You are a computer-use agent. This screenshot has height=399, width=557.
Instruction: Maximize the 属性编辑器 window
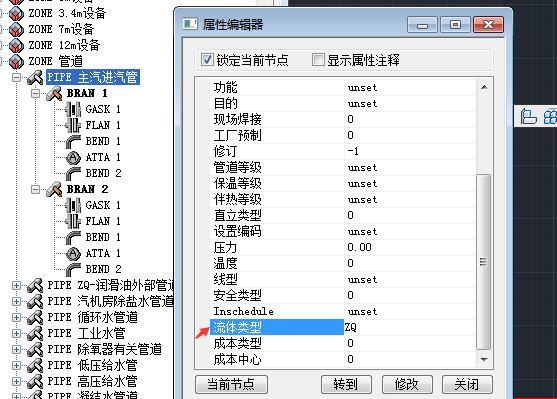455,25
